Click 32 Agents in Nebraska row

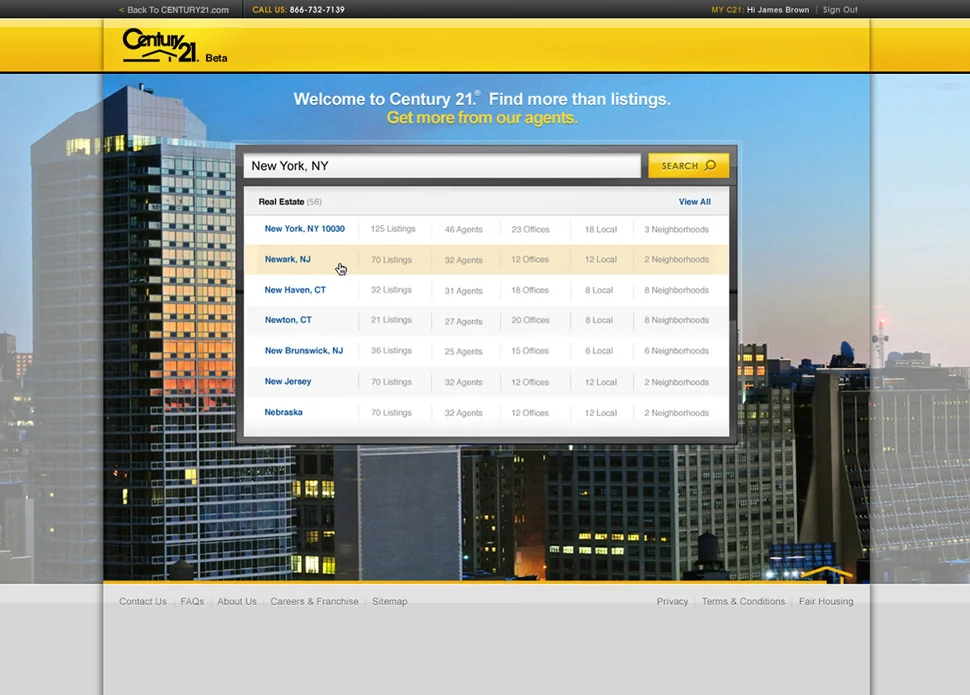click(x=463, y=413)
